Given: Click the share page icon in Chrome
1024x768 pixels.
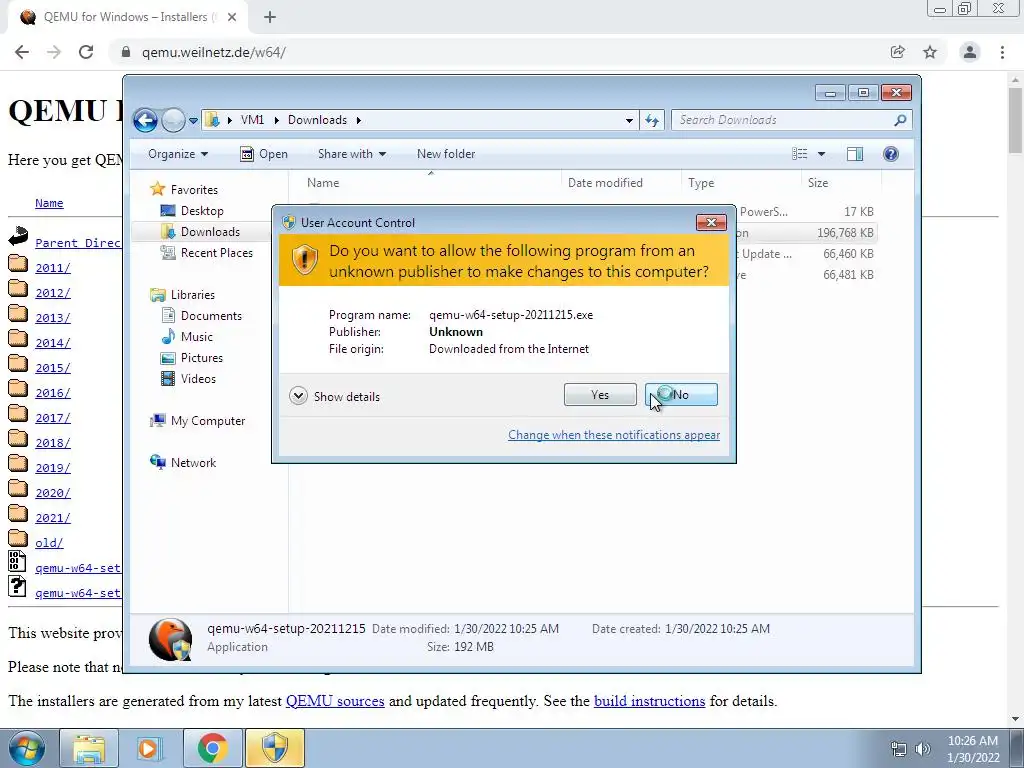Looking at the screenshot, I should (898, 52).
